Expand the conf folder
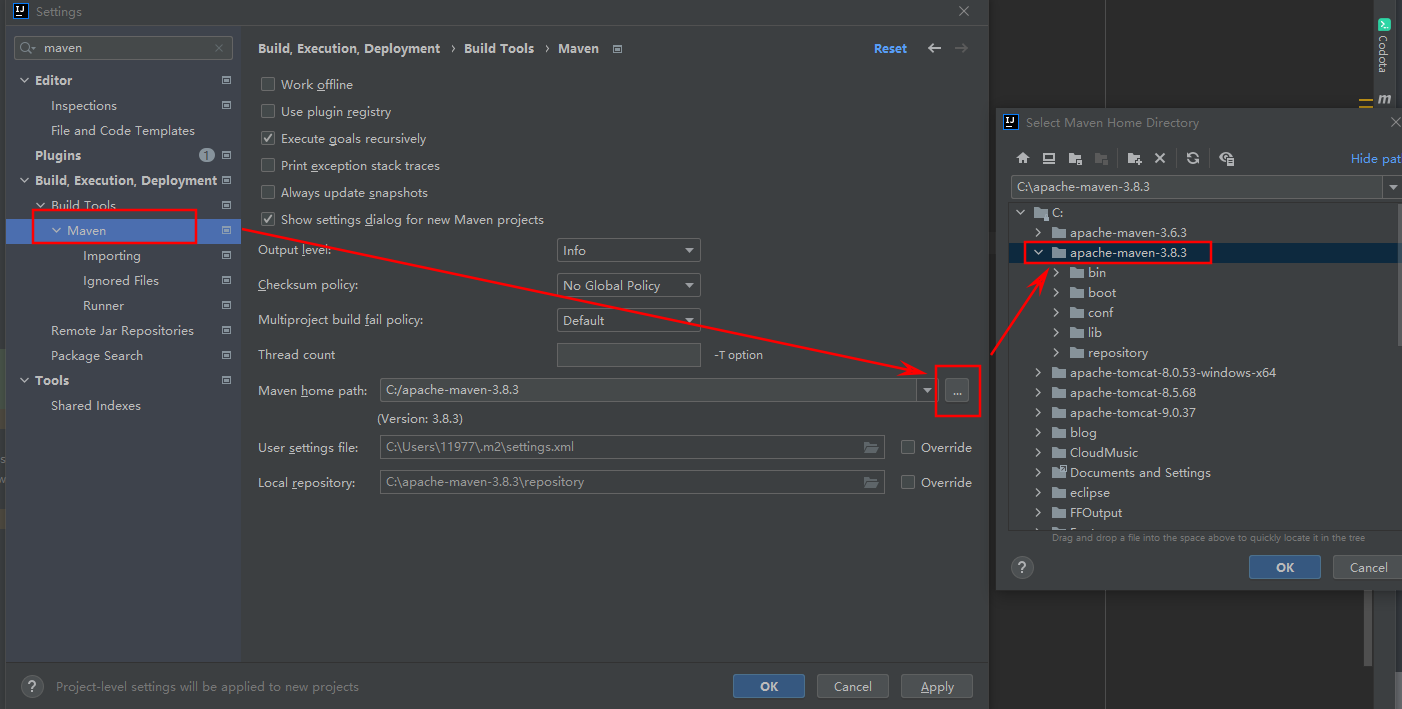The height and width of the screenshot is (709, 1402). point(1056,312)
